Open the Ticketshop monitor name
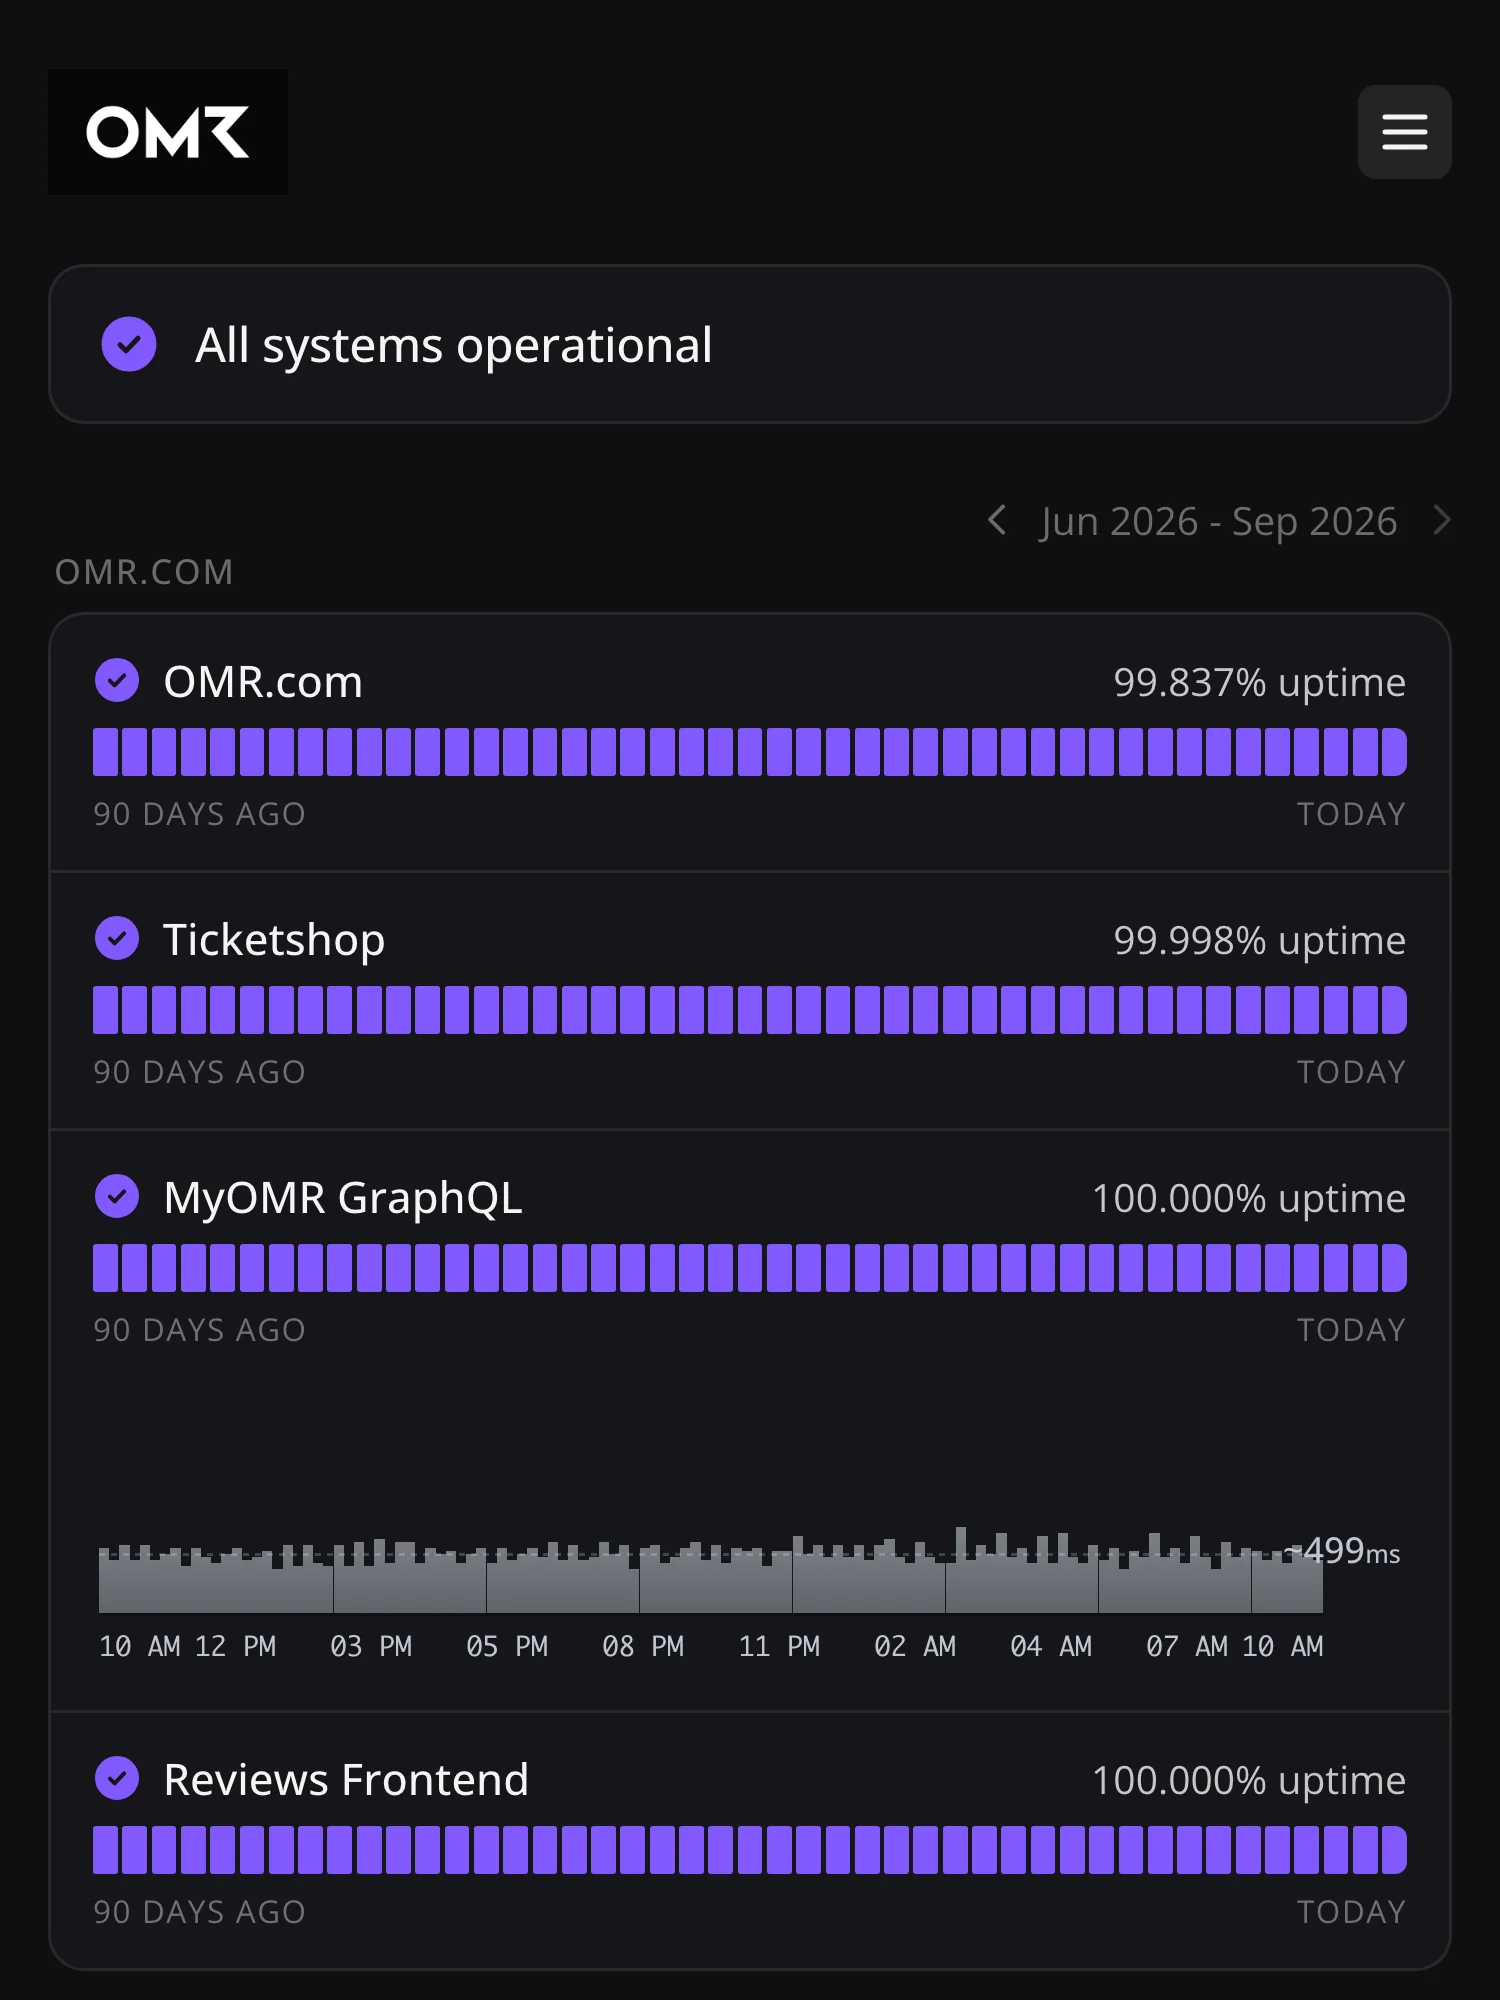 click(274, 940)
